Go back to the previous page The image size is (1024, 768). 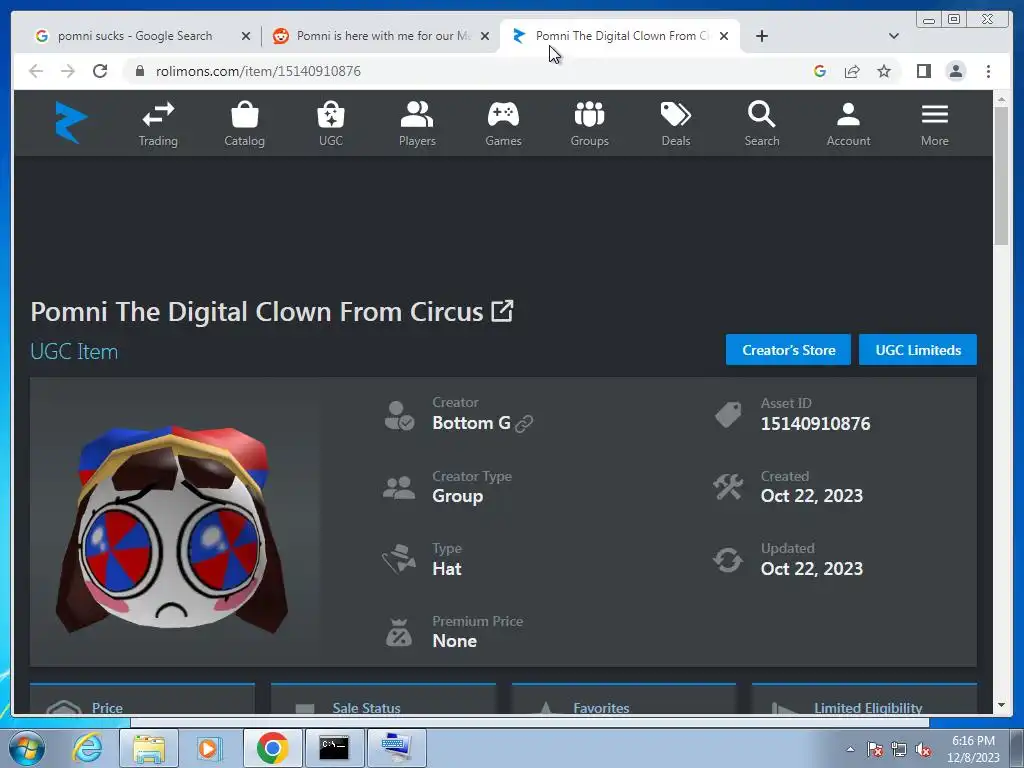tap(36, 71)
